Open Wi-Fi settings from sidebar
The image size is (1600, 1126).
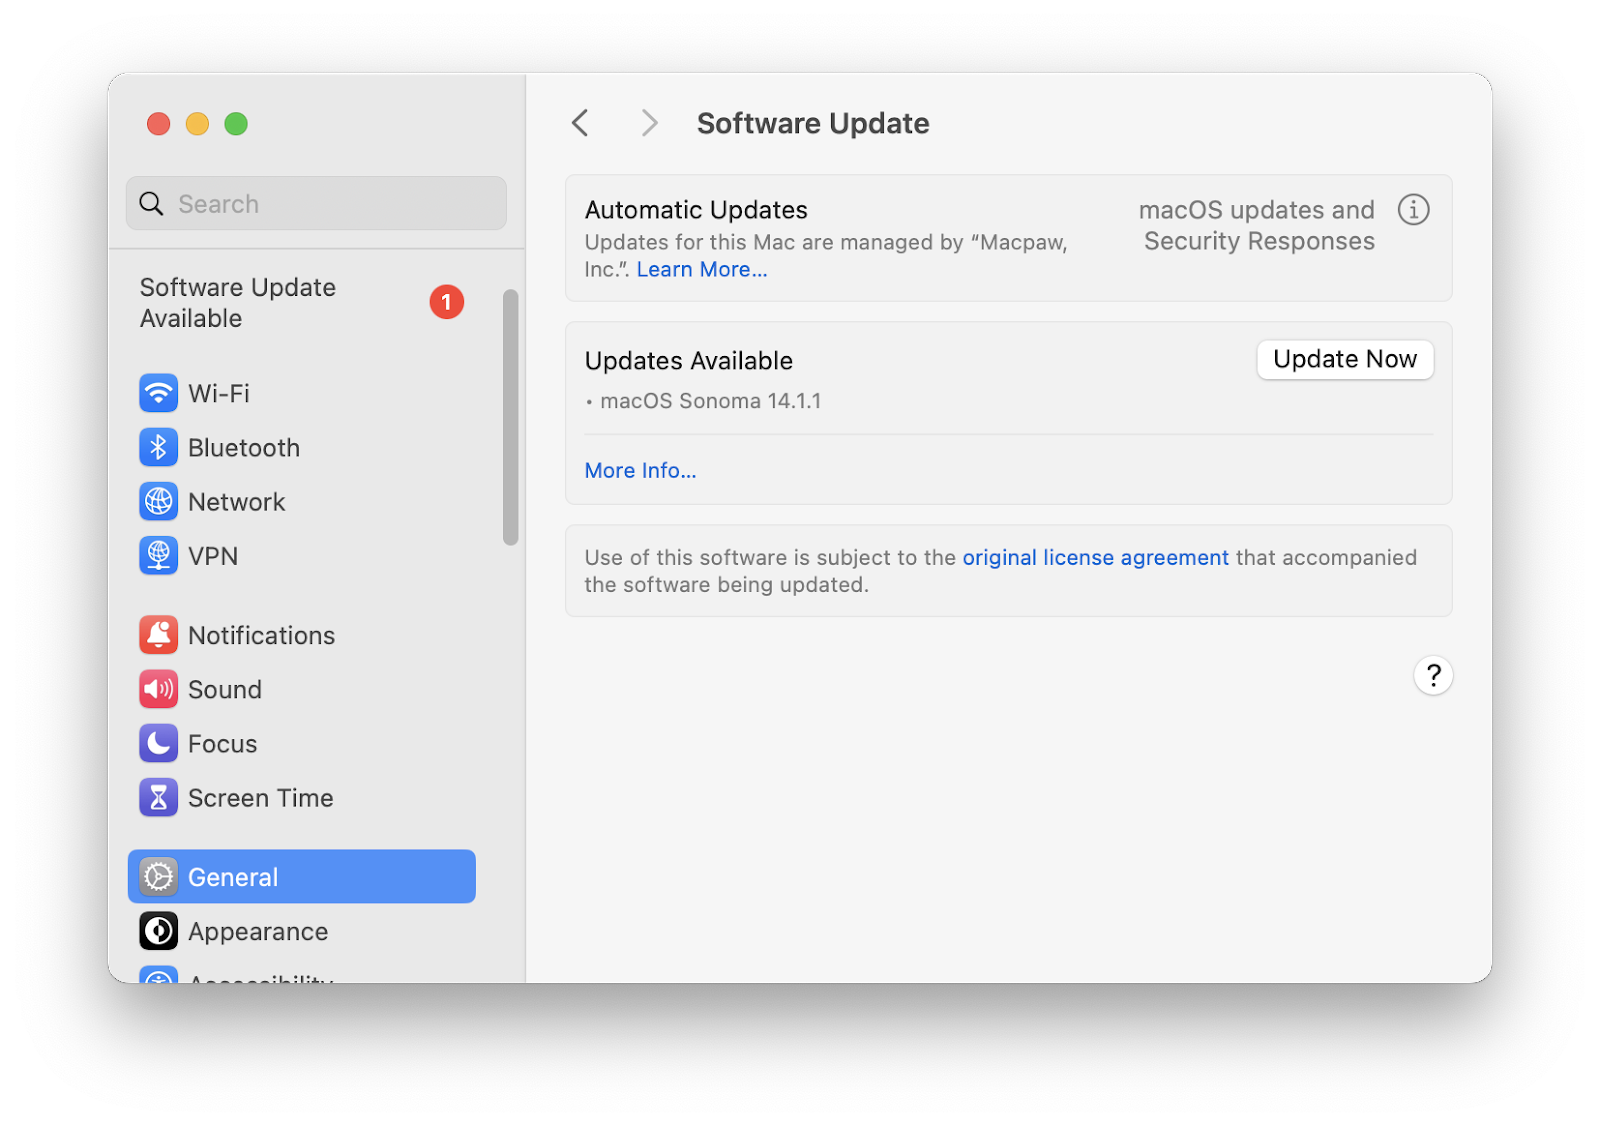219,393
